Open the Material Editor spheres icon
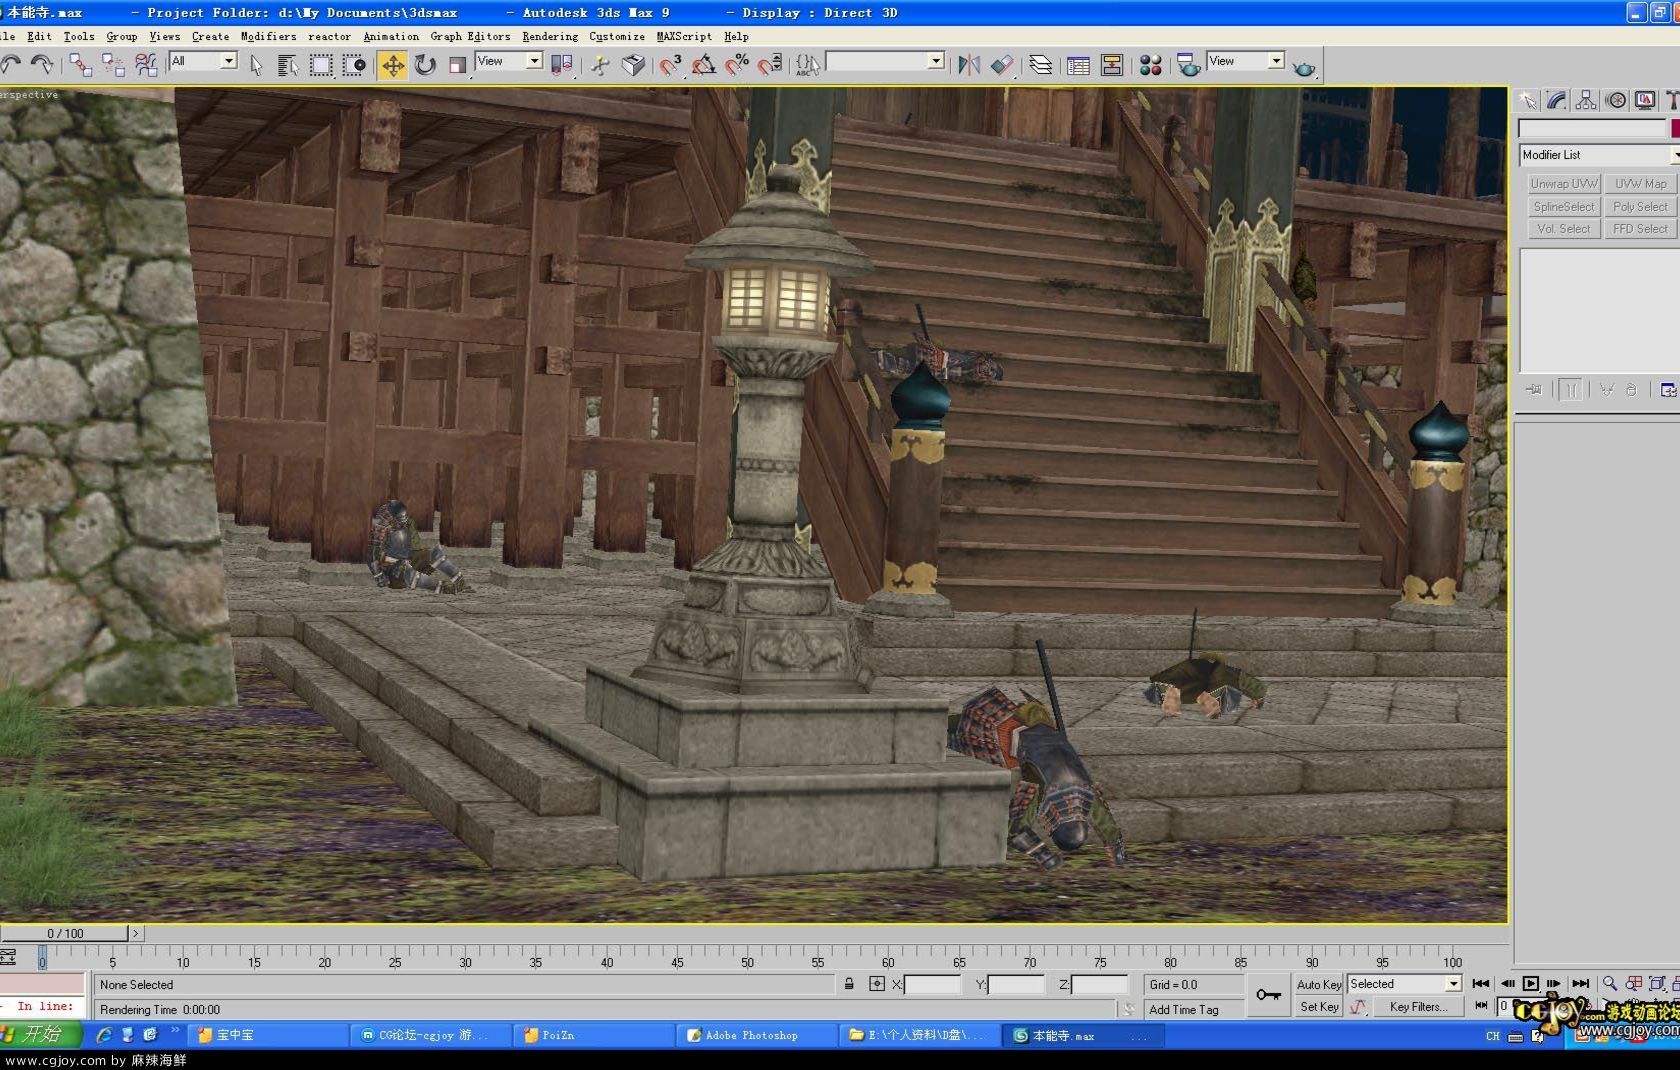1680x1070 pixels. pyautogui.click(x=1150, y=65)
